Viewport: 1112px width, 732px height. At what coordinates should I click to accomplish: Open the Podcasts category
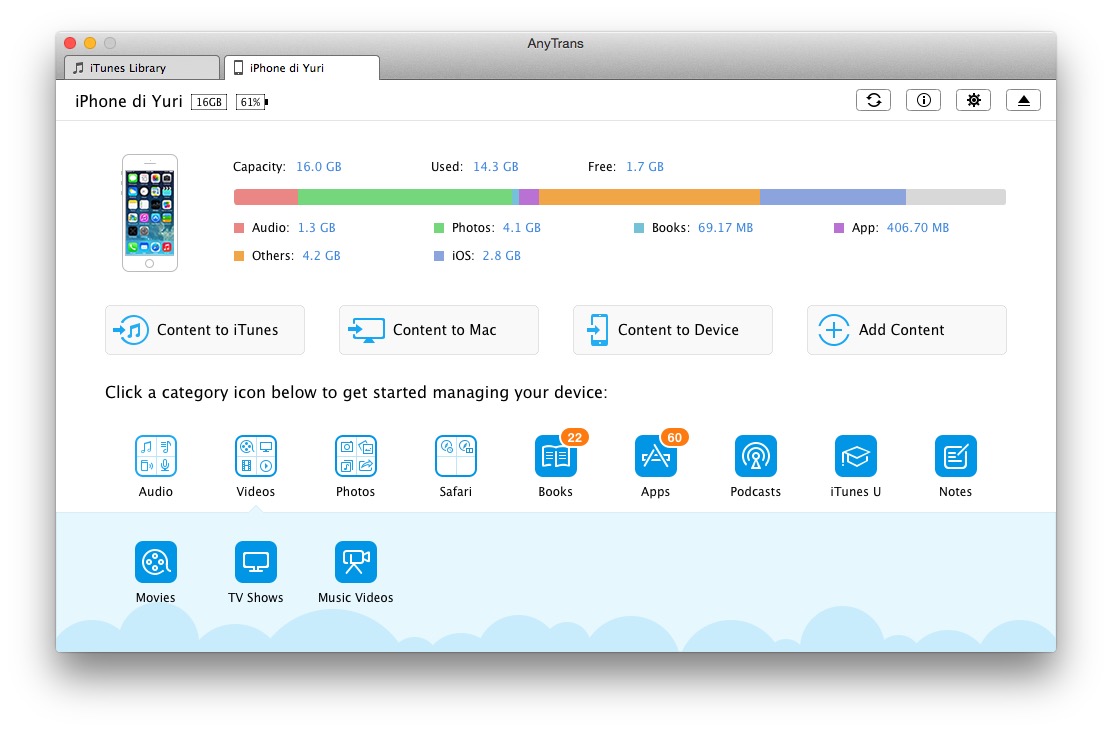[x=756, y=456]
